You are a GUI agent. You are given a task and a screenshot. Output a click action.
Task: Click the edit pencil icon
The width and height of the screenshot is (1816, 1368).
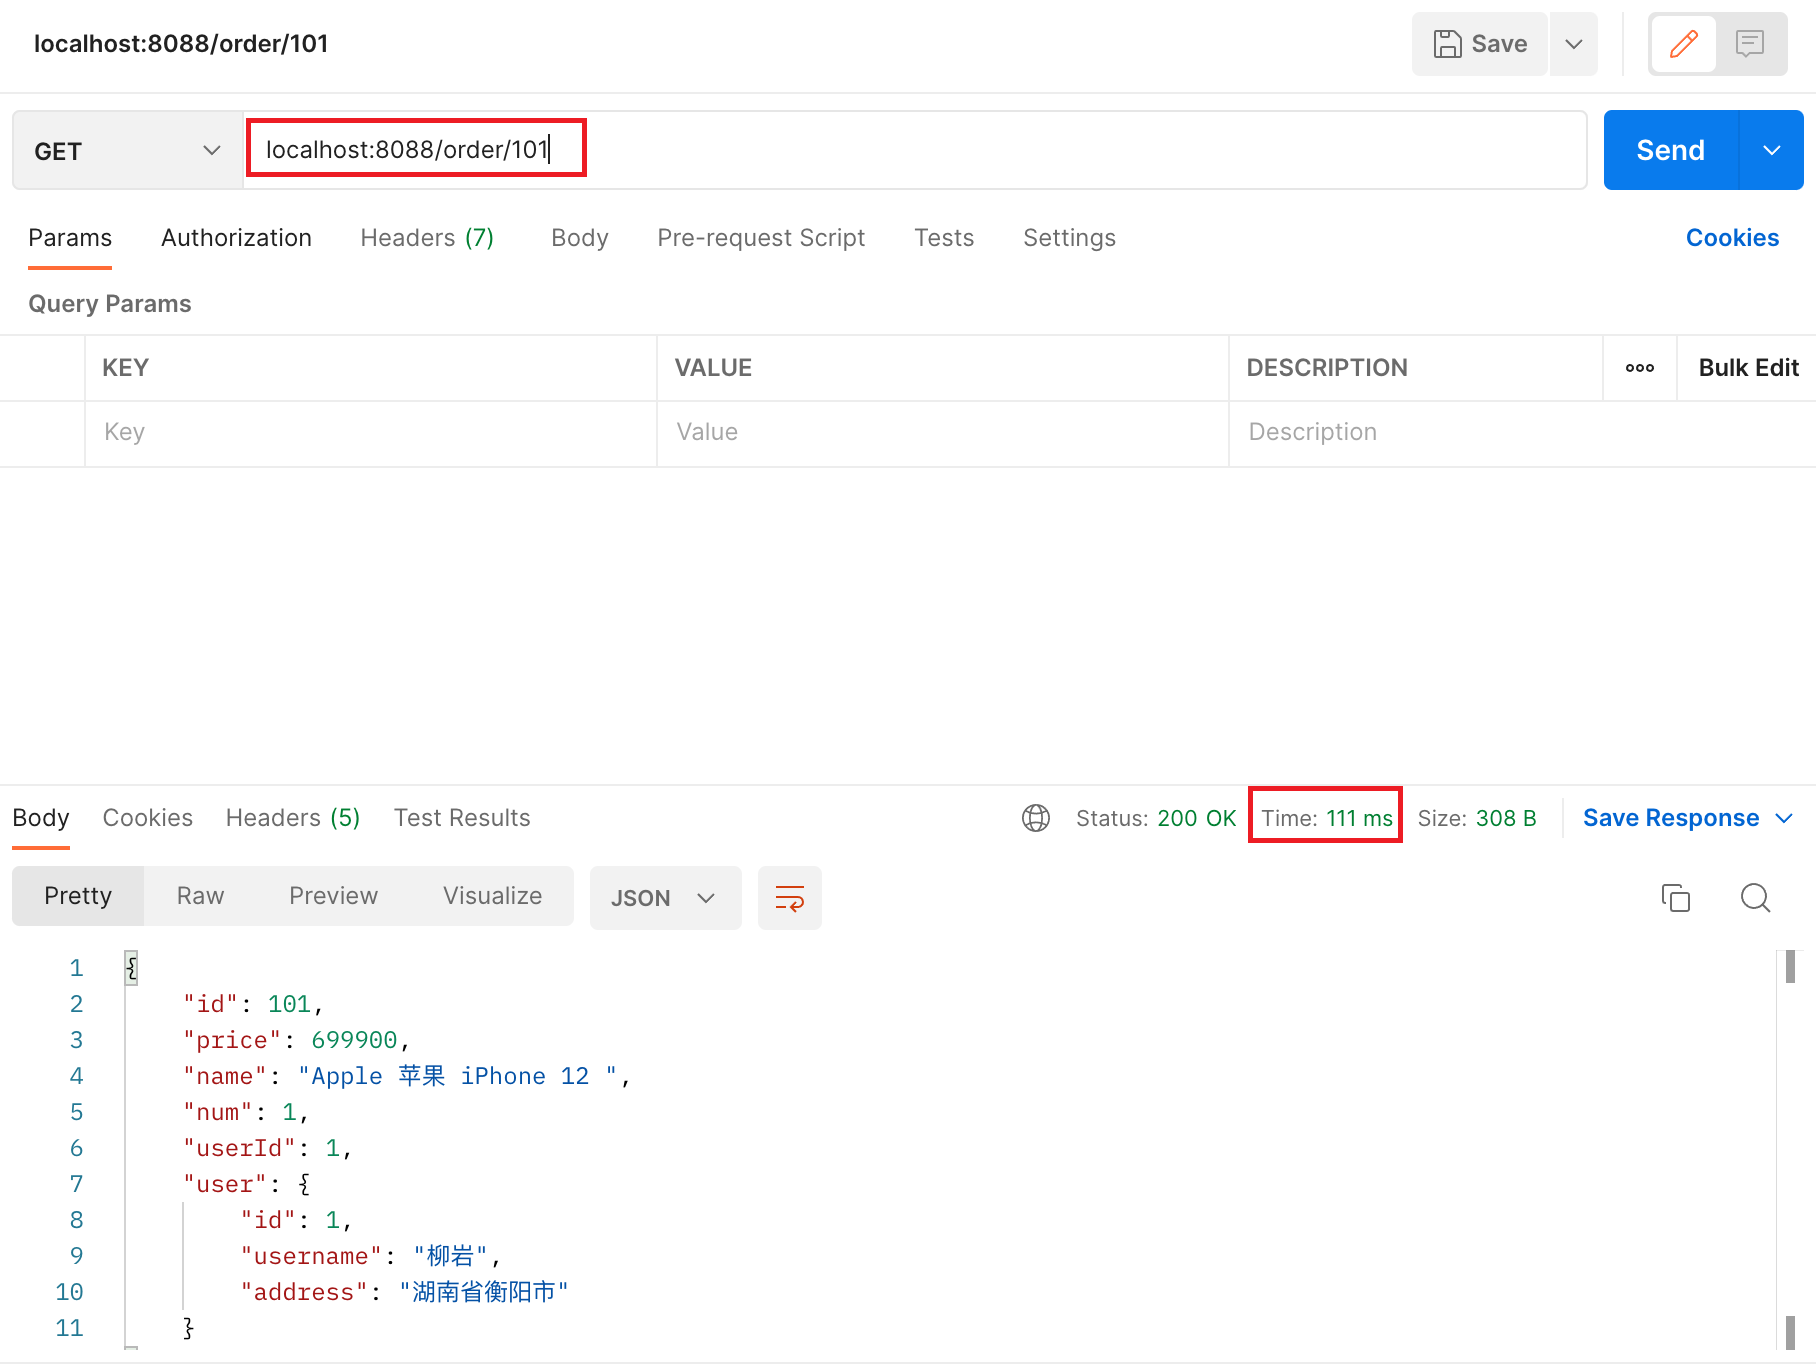tap(1683, 44)
